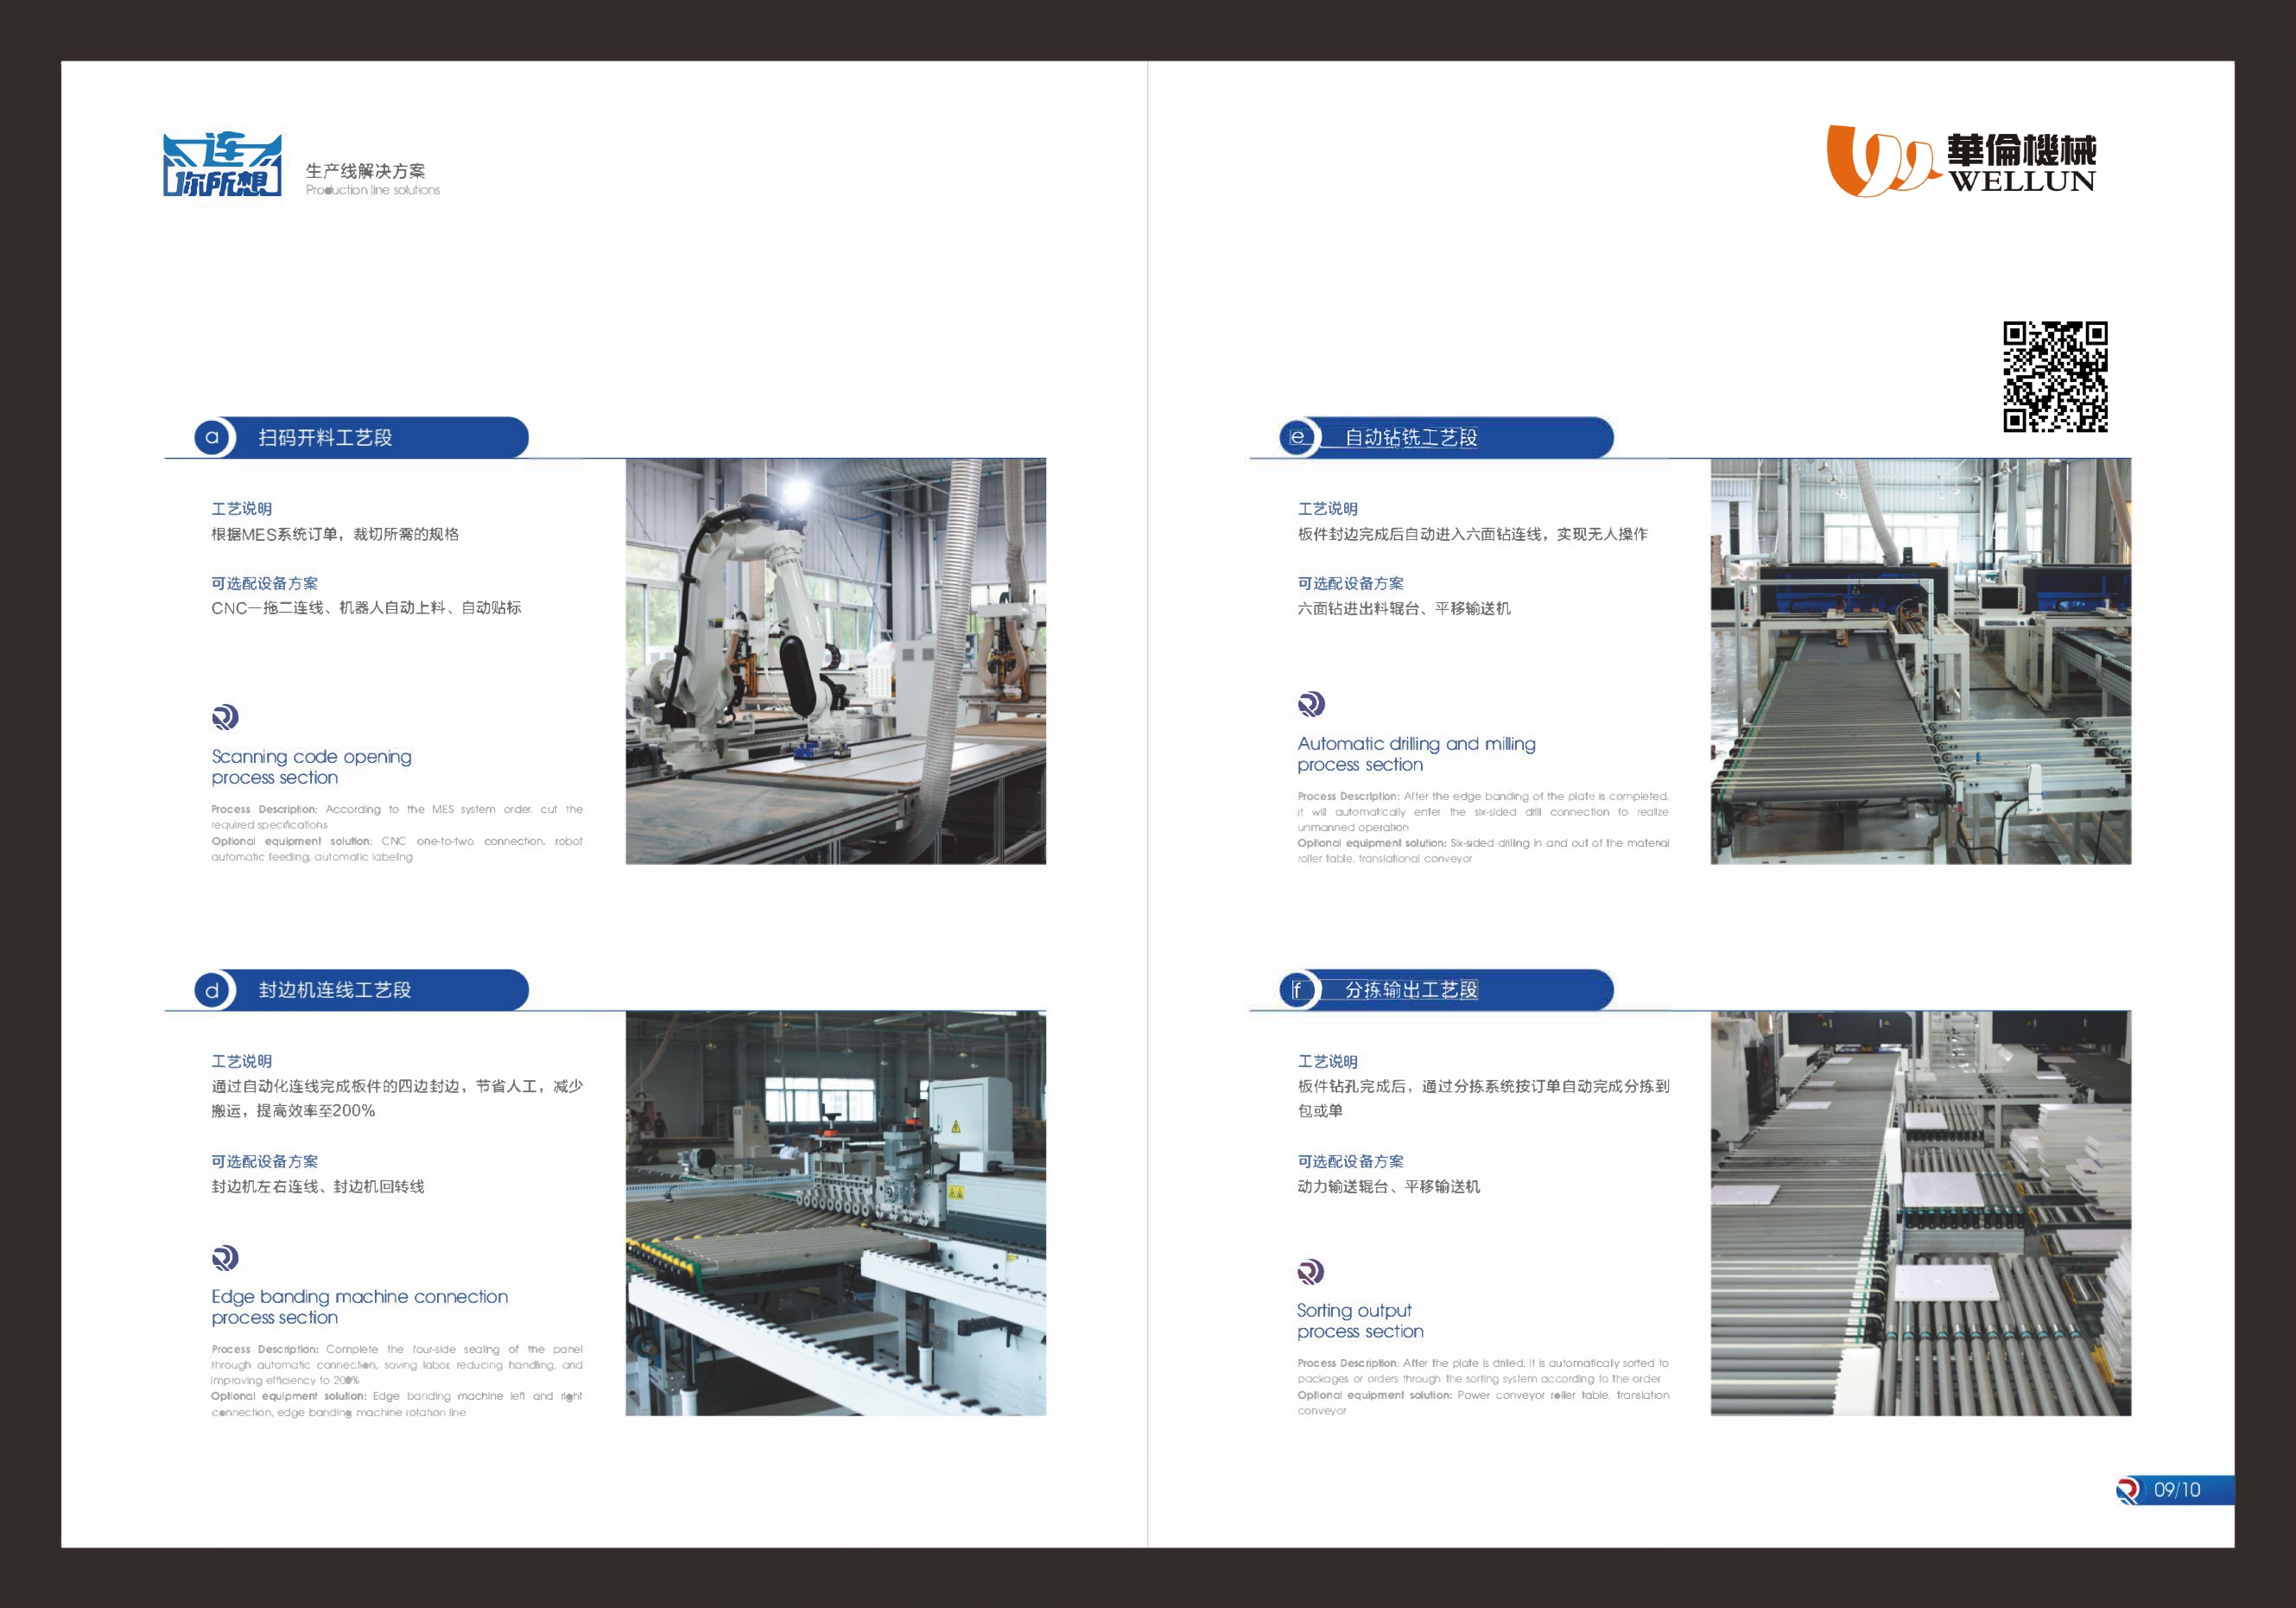Click the circled letter 'a' badge
Viewport: 2296px width, 1608px height.
coord(212,437)
